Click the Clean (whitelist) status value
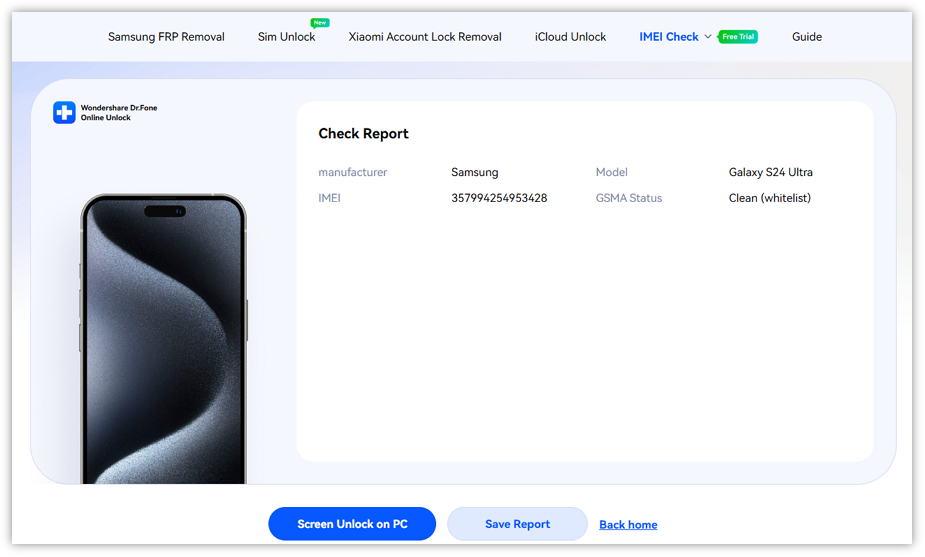 (x=770, y=198)
